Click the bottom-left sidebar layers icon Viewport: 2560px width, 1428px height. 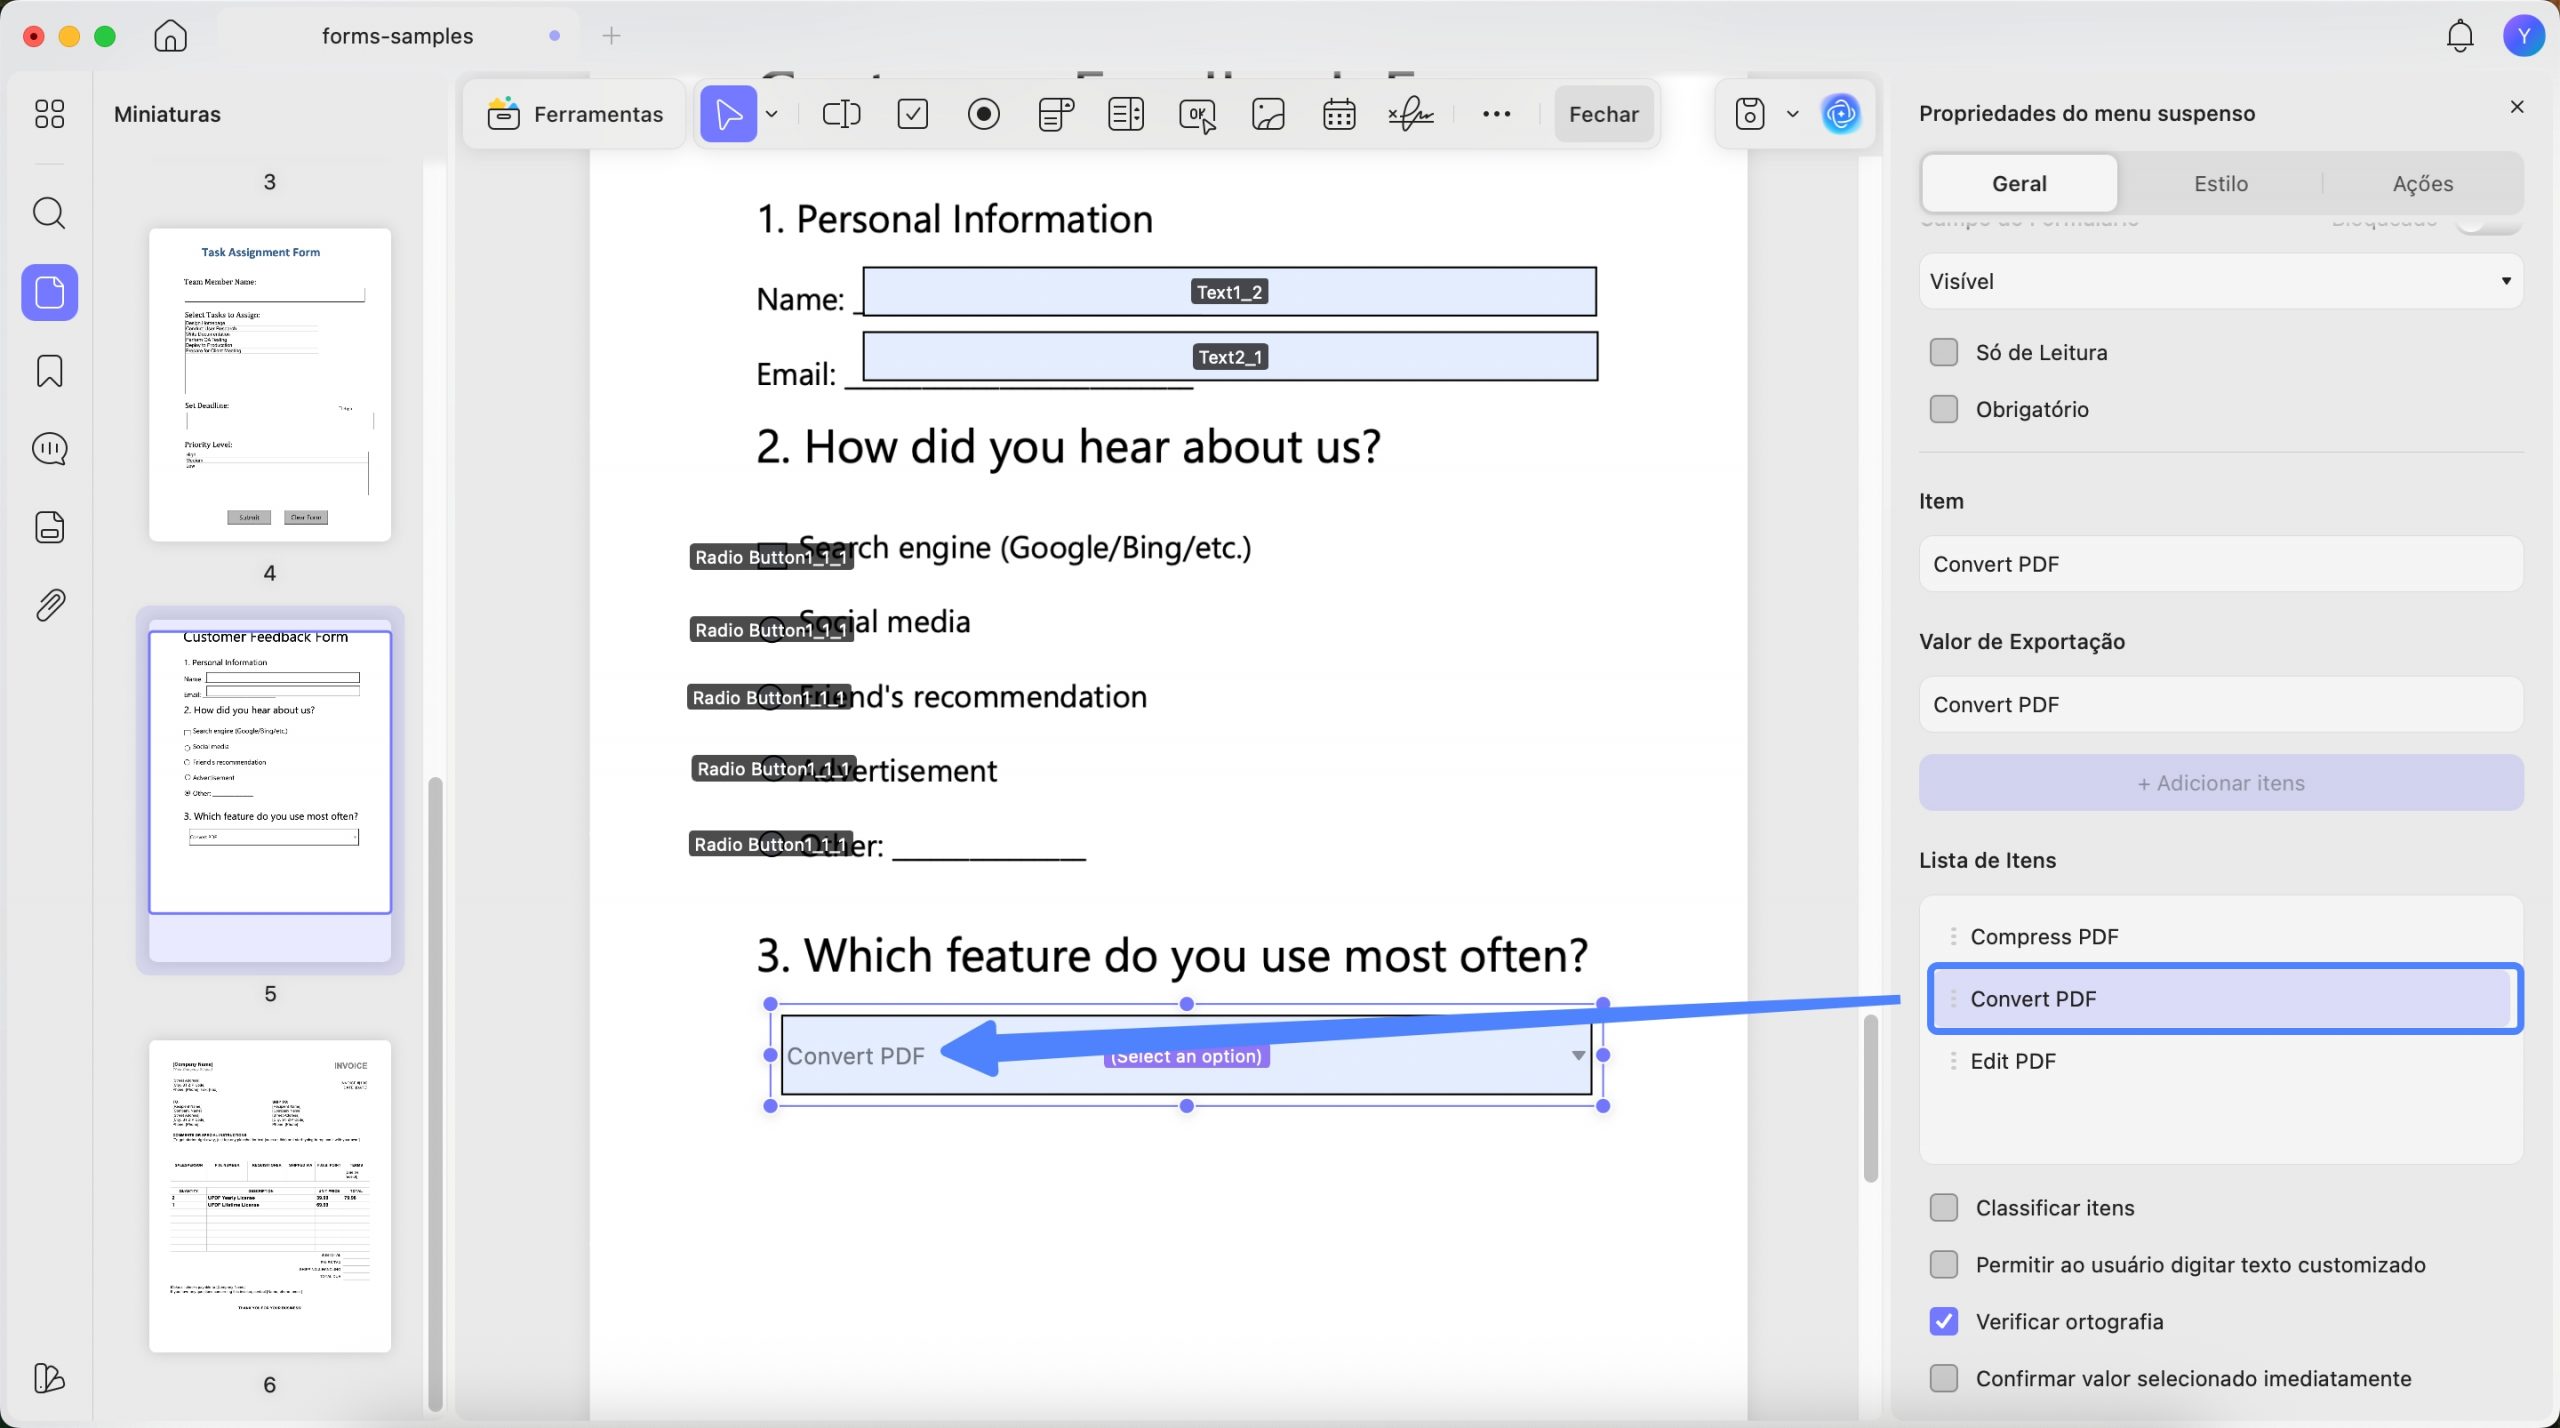tap(49, 1378)
